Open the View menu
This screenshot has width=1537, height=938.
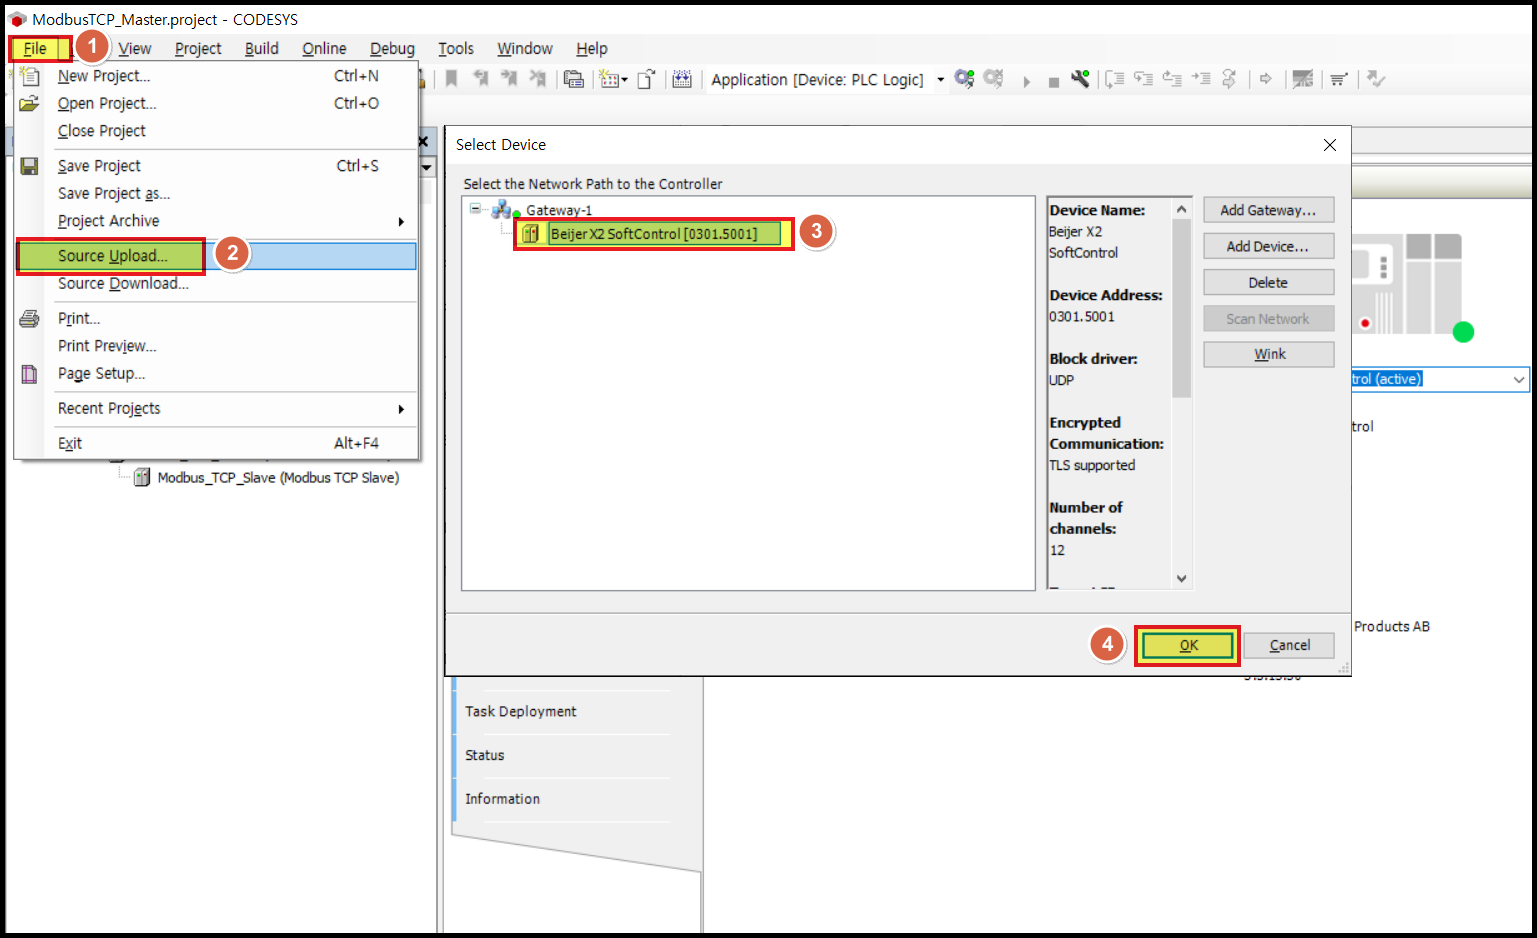click(x=135, y=48)
